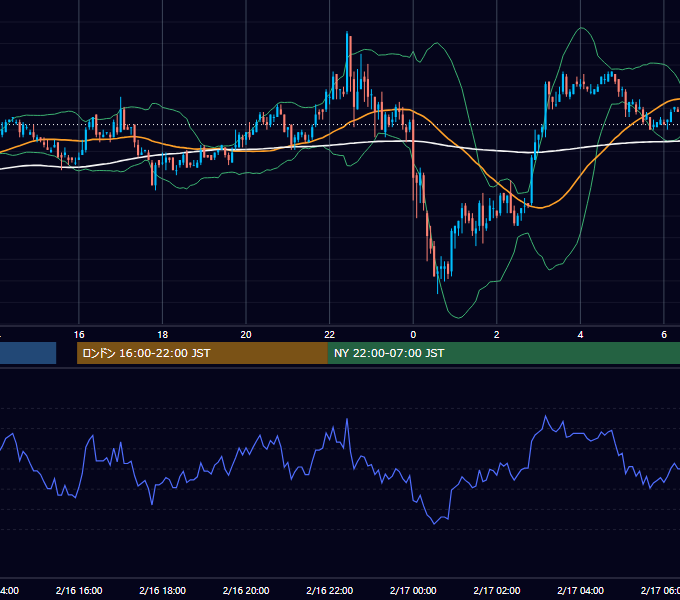Click the "2/17 02:00" date label
The height and width of the screenshot is (600, 680).
(497, 590)
